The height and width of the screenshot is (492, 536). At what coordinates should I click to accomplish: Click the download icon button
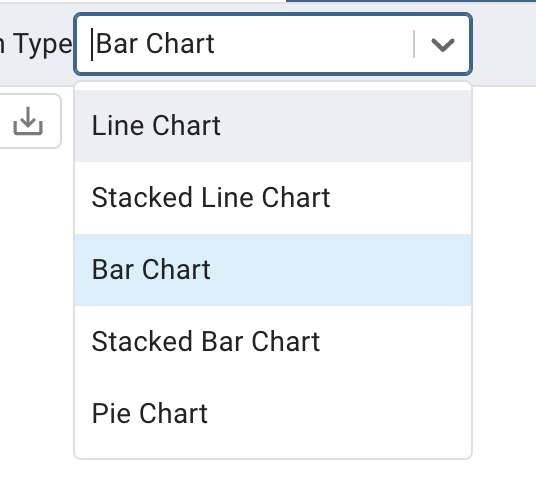(28, 121)
